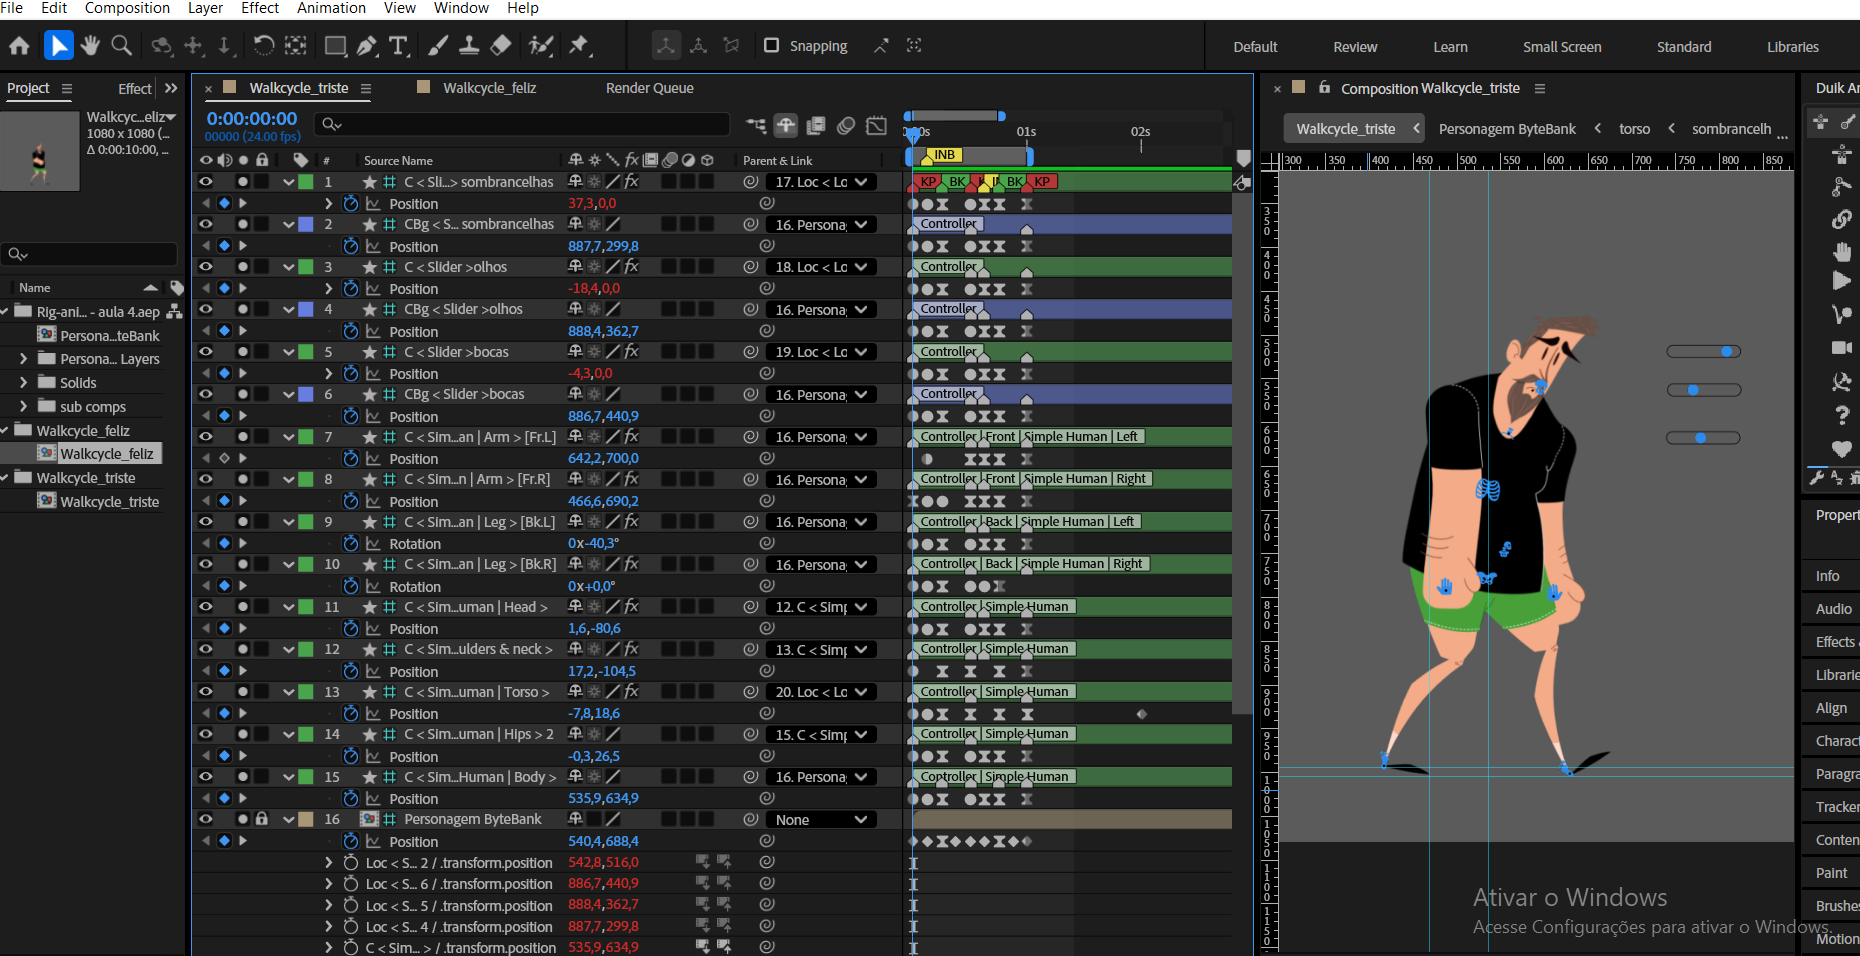Open the Animation menu
Screen dimensions: 1860x956
pyautogui.click(x=331, y=8)
